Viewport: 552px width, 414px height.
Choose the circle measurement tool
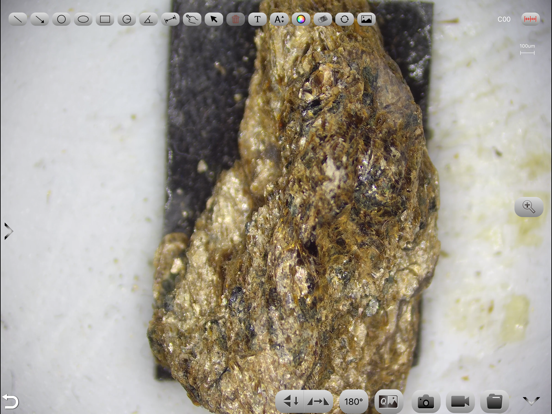tap(61, 19)
